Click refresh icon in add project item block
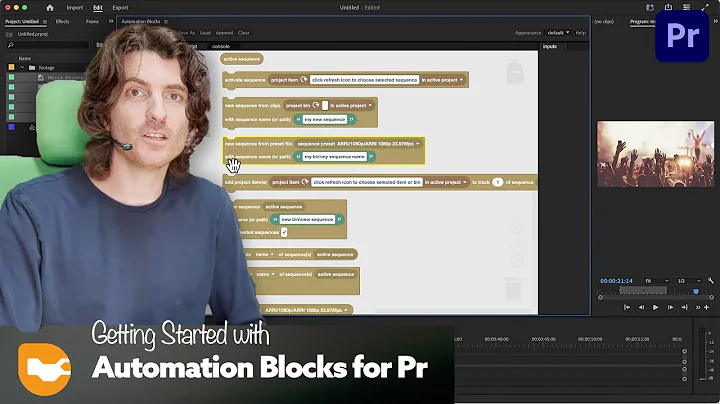This screenshot has width=720, height=404. click(305, 182)
